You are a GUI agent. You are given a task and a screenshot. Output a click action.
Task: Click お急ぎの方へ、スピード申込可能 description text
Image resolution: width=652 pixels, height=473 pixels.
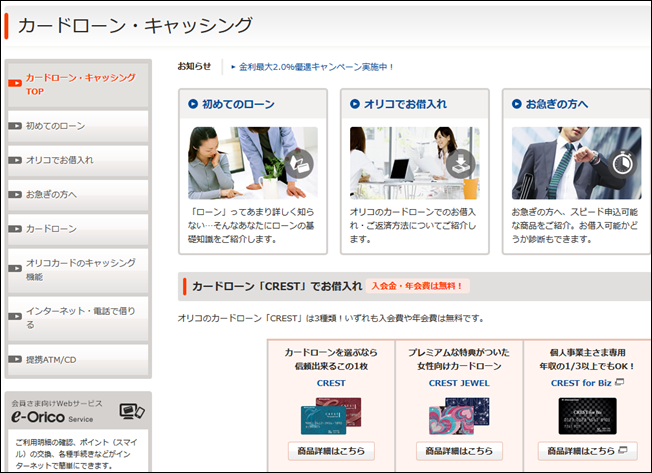[575, 226]
